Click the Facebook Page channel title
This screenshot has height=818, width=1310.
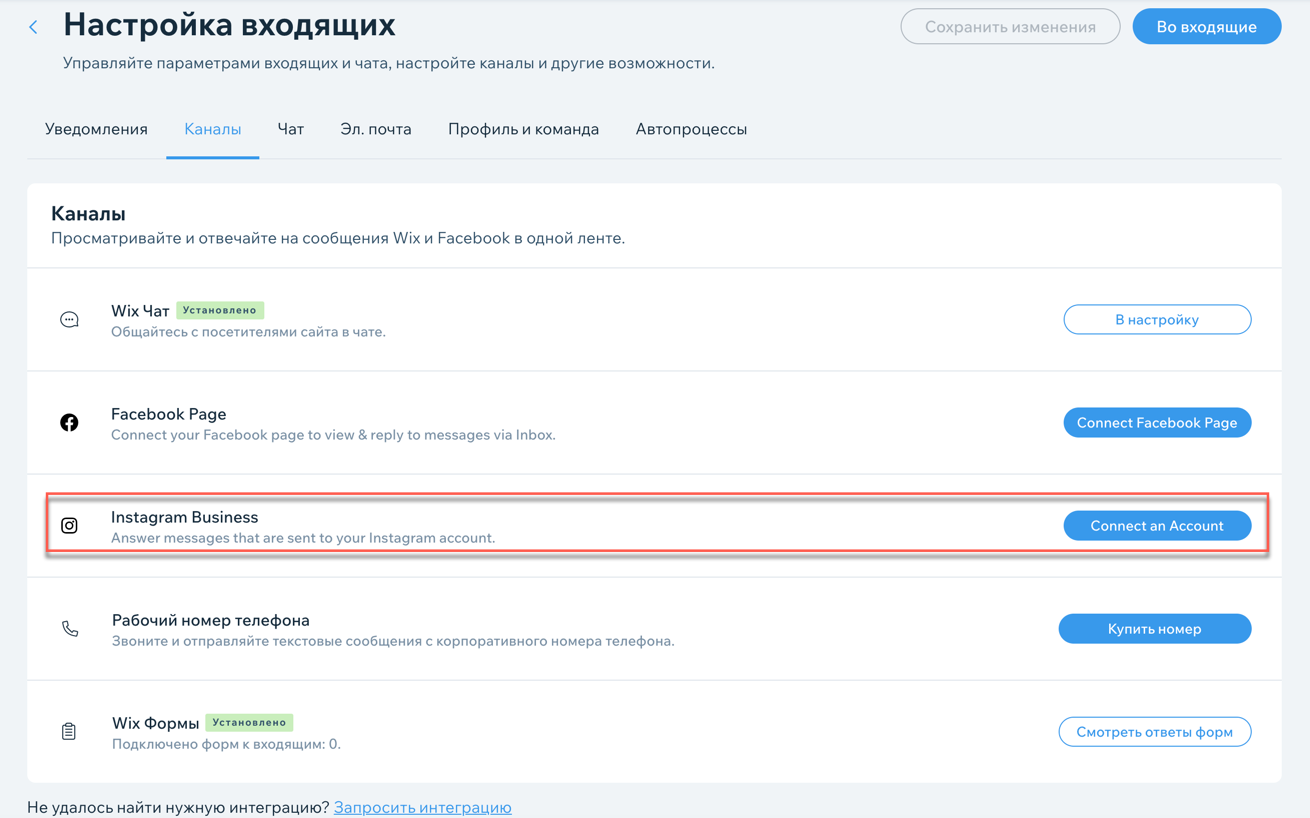pos(168,414)
